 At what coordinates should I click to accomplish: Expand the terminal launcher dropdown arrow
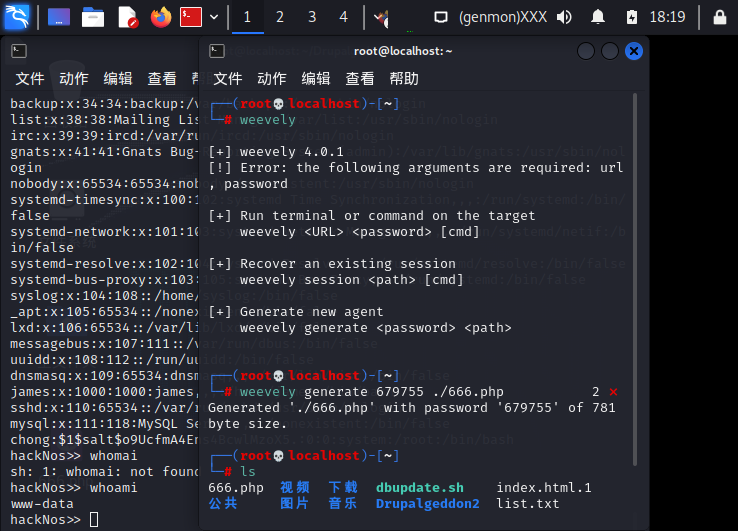tap(214, 17)
